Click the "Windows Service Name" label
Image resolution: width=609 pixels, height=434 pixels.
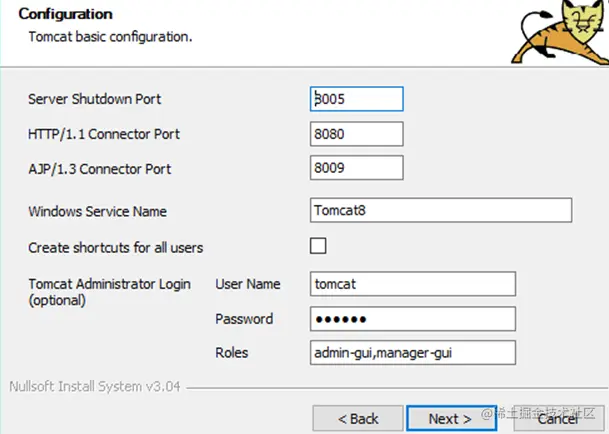pyautogui.click(x=98, y=211)
